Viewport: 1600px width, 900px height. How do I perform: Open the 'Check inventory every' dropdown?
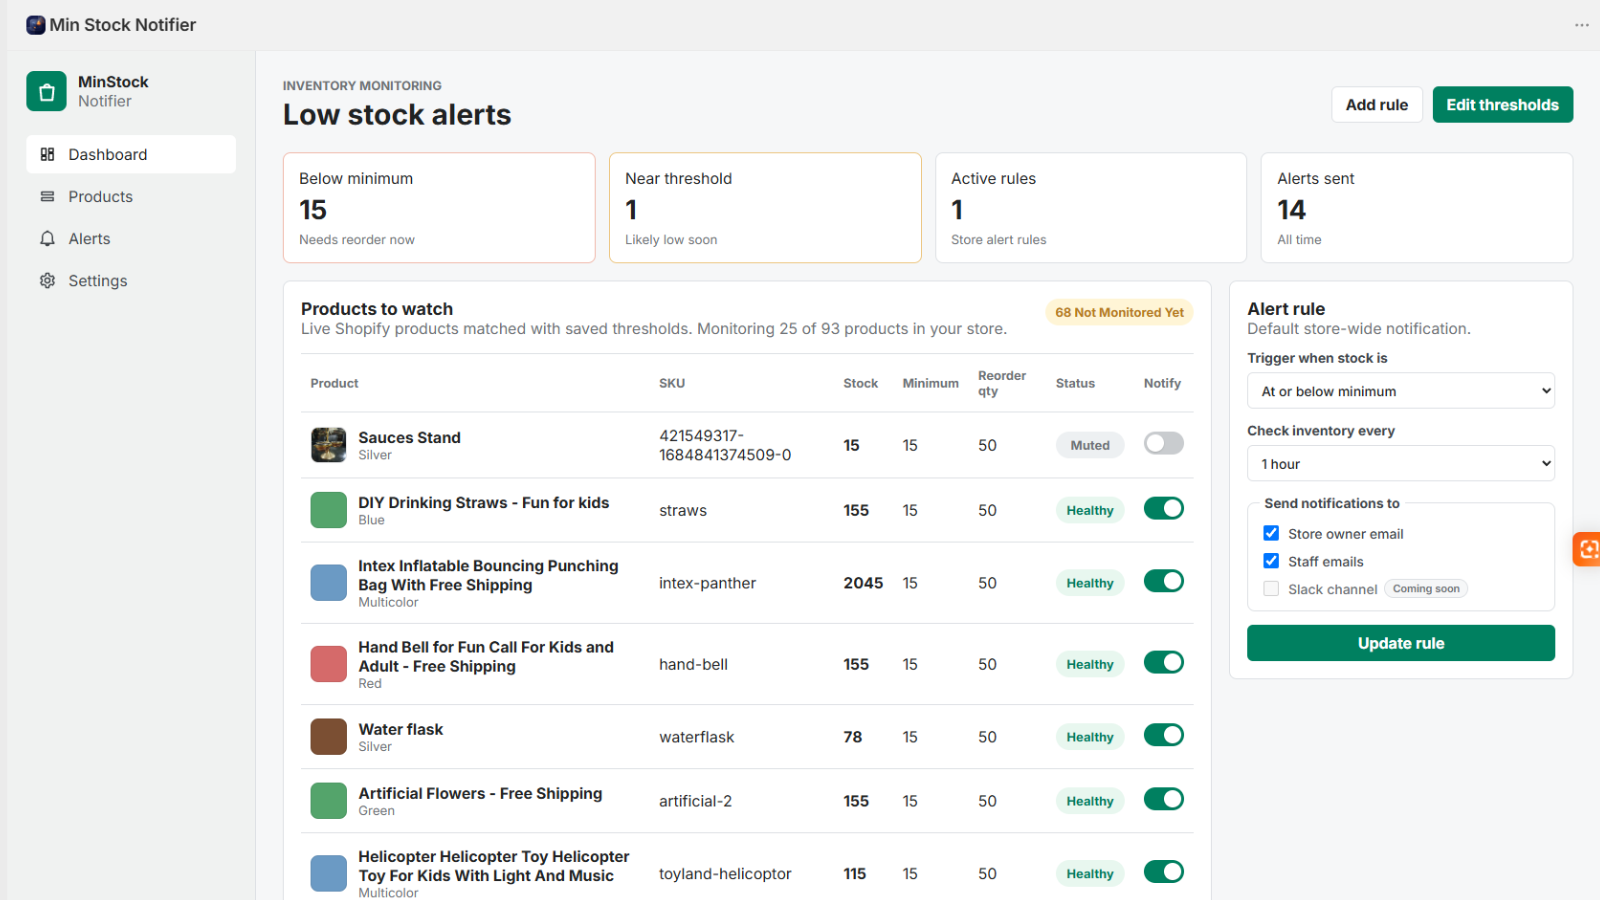[x=1400, y=463]
